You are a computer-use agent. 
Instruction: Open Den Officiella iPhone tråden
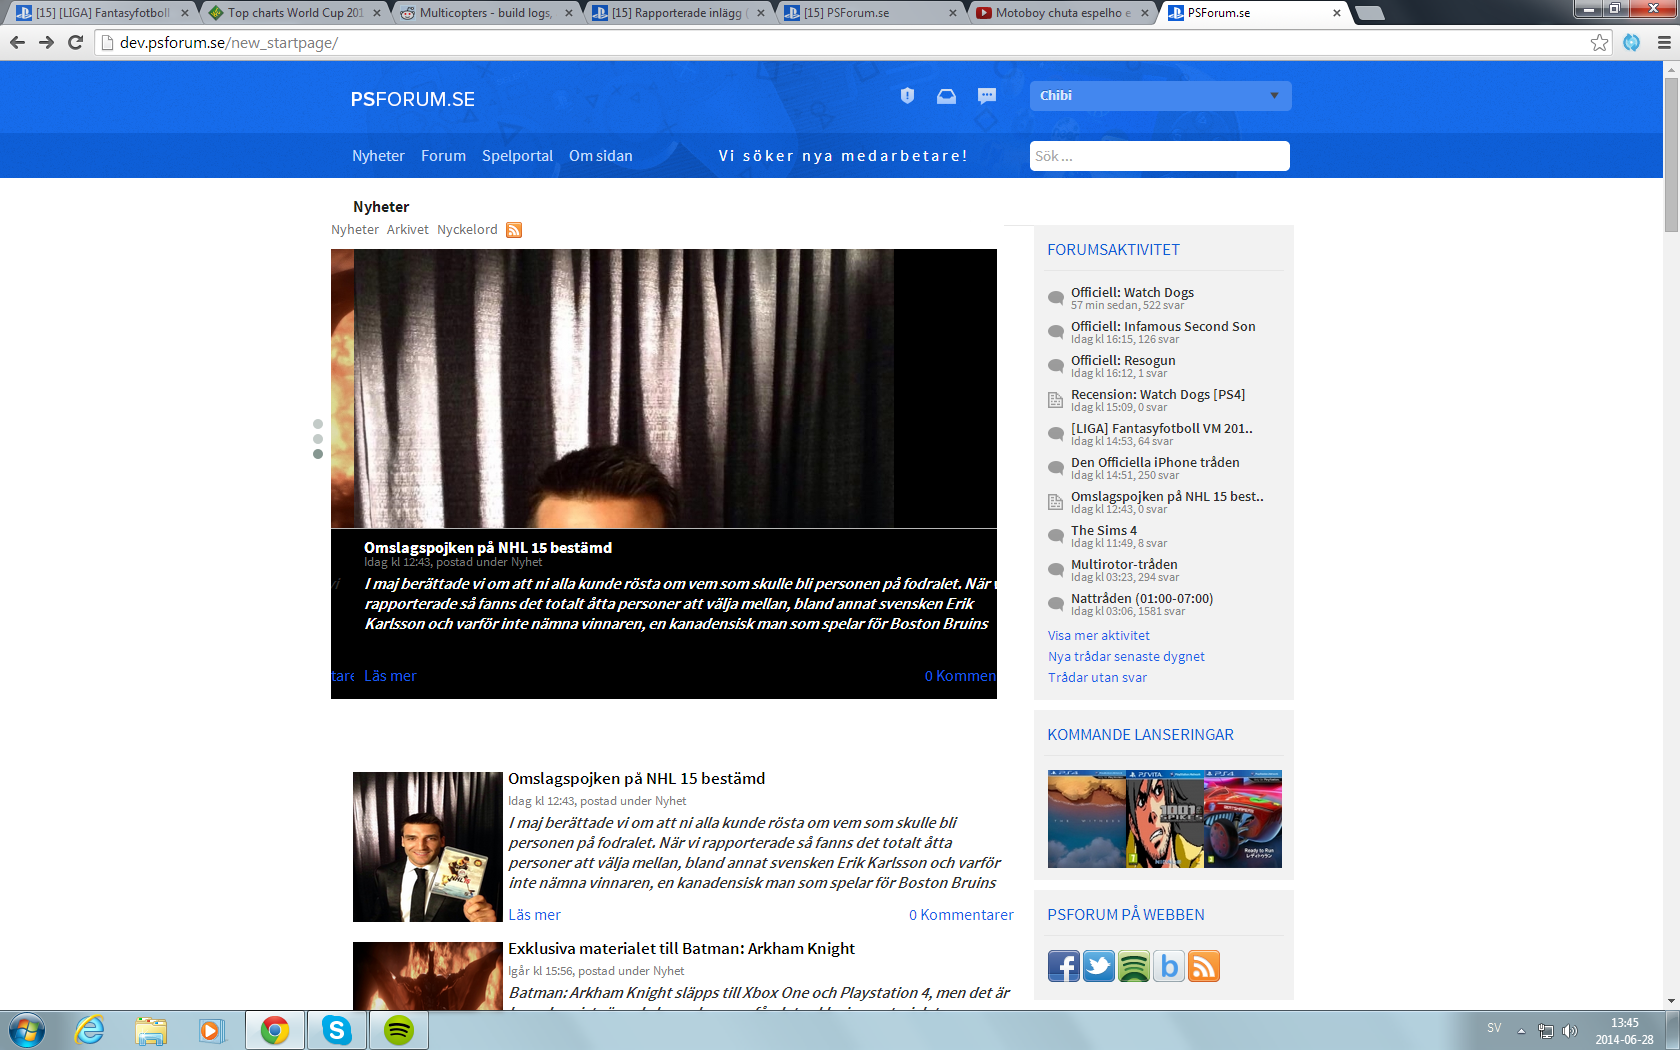[x=1155, y=463]
